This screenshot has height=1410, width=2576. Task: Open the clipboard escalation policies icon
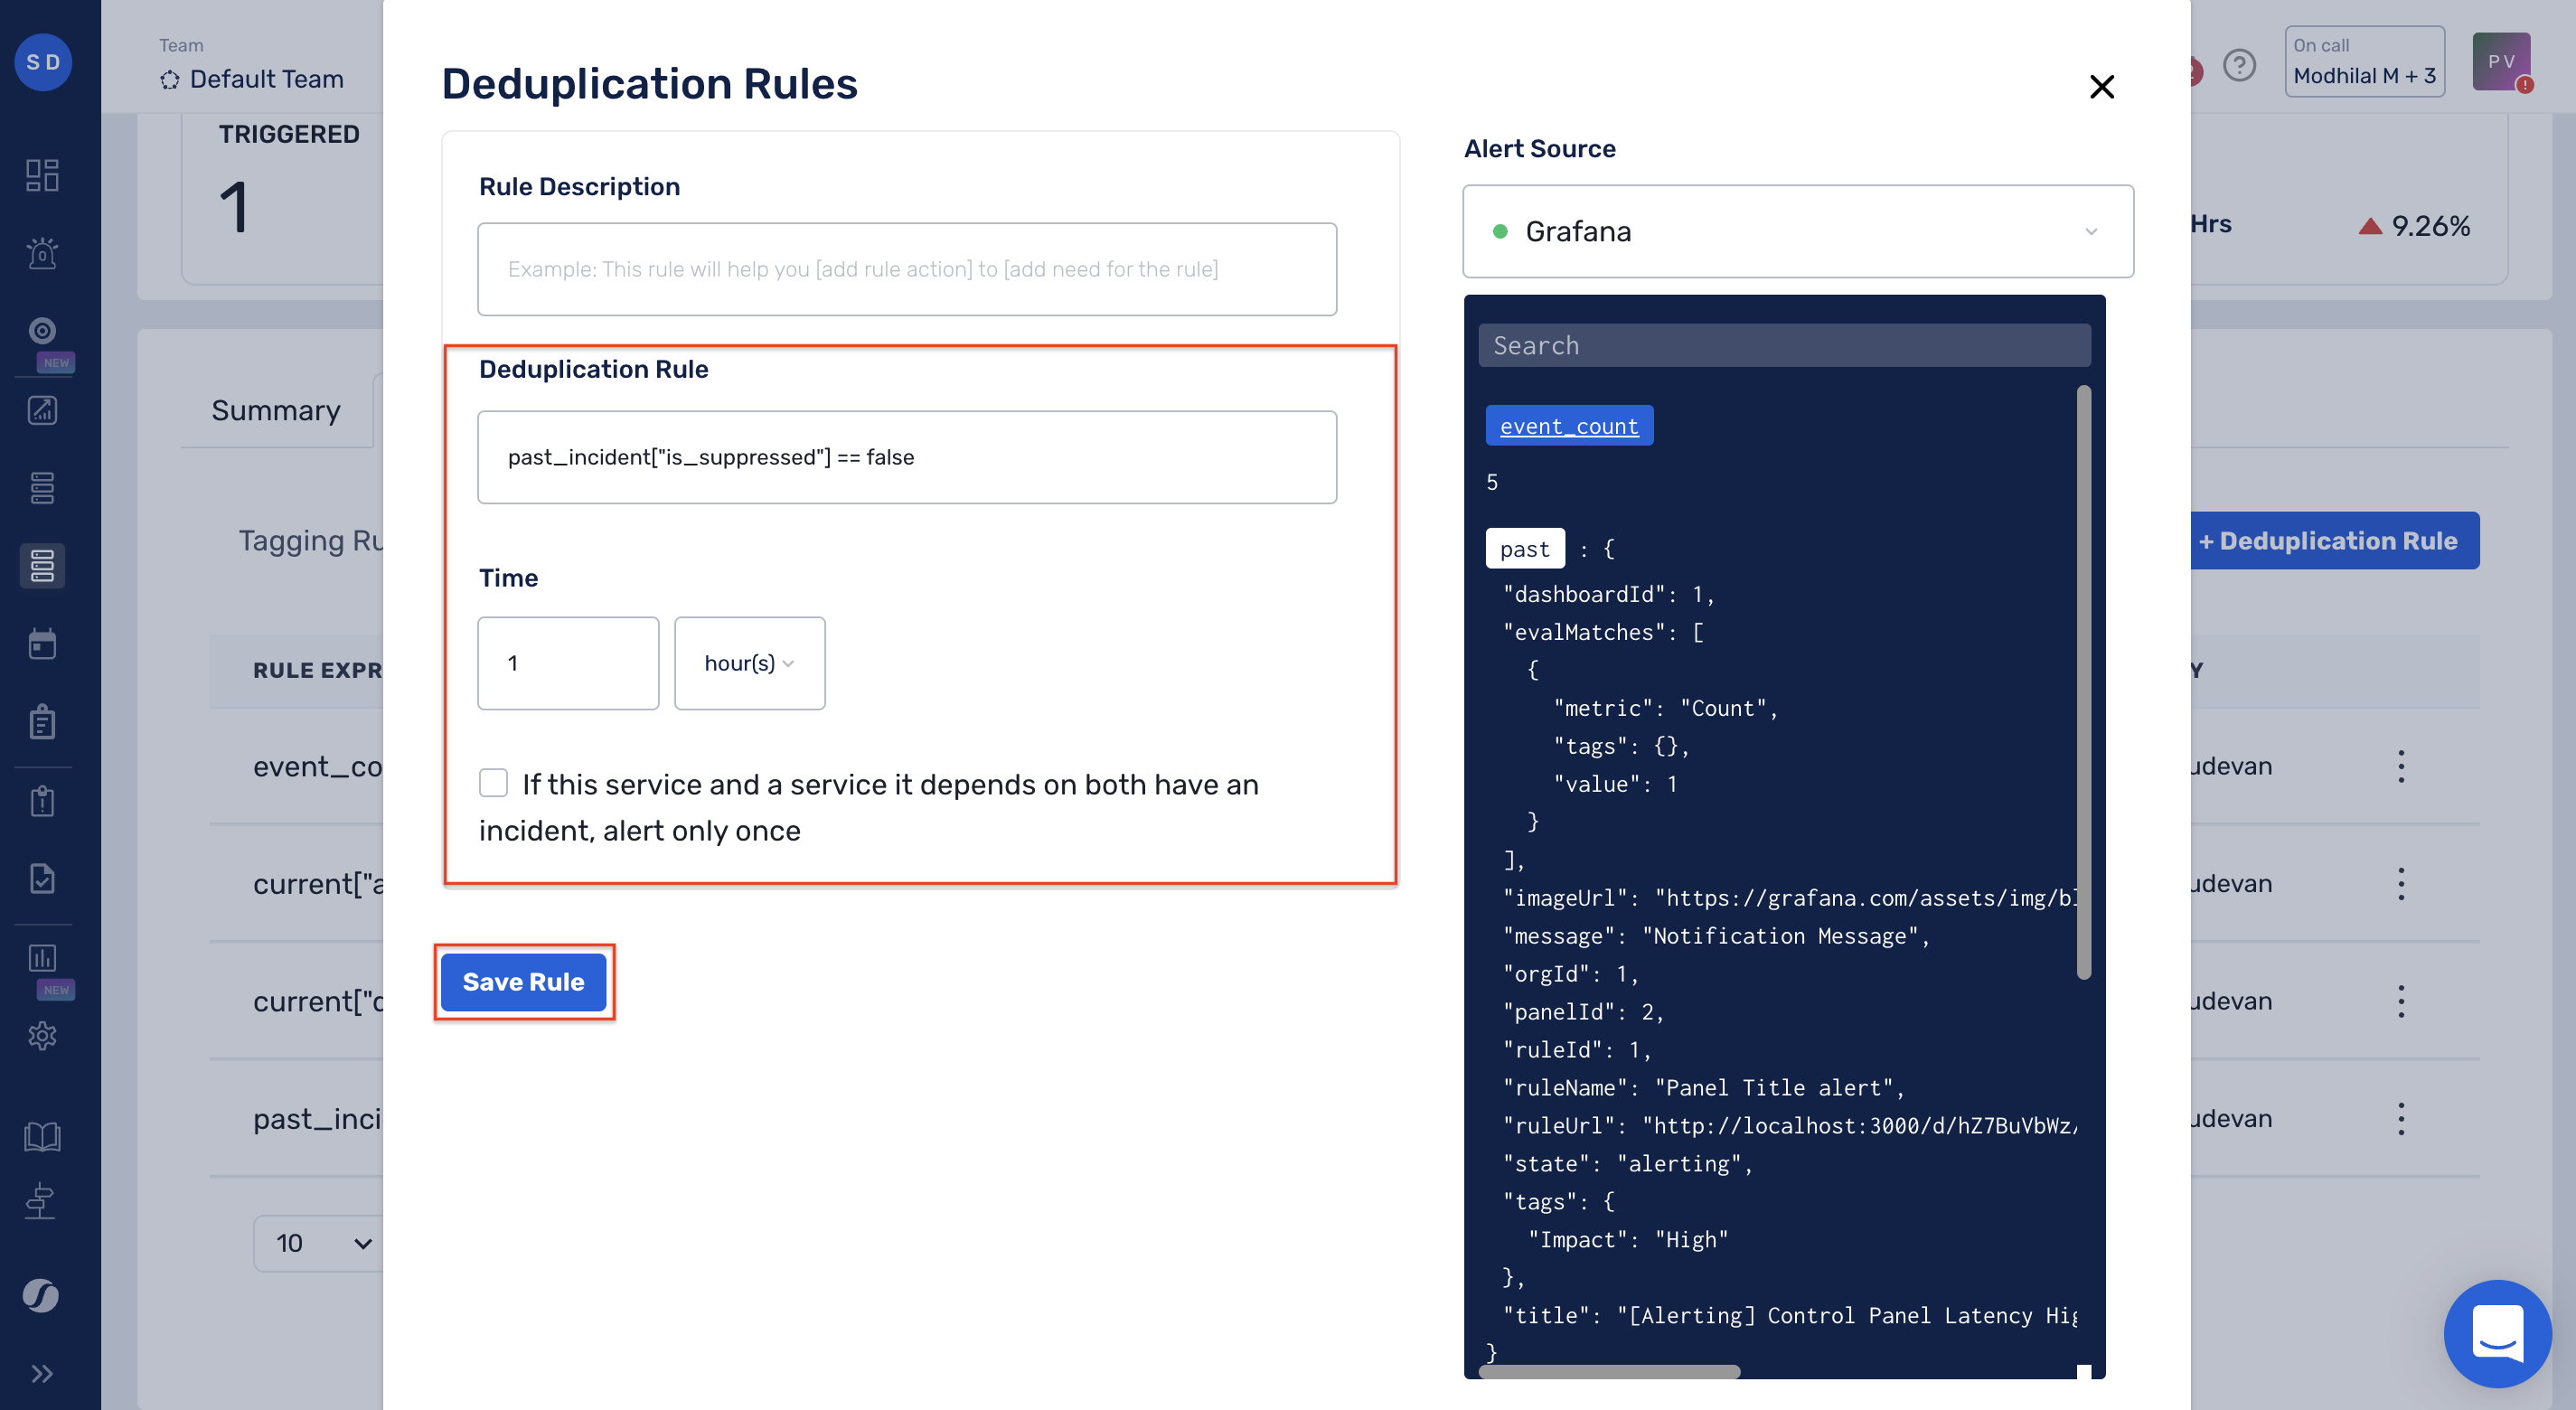[x=42, y=721]
